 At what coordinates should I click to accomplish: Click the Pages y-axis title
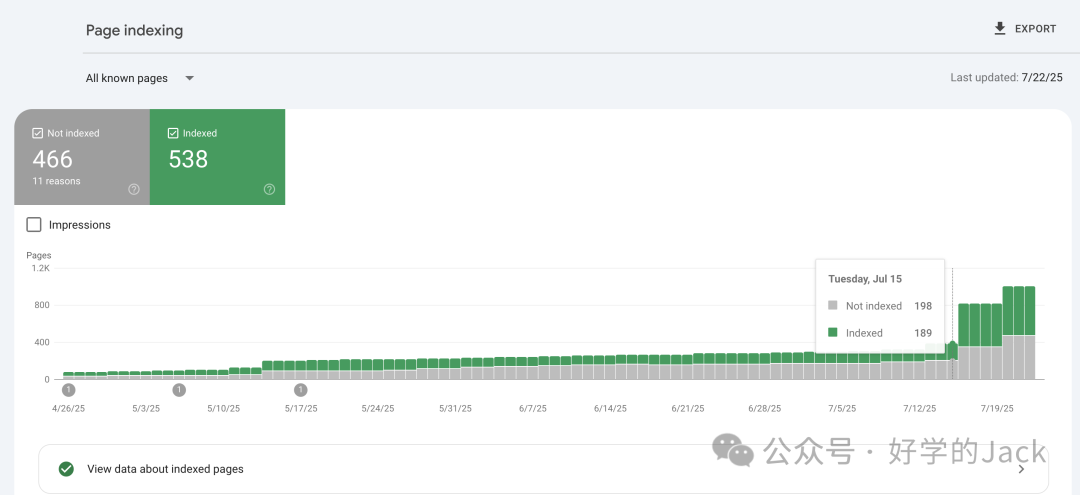[39, 255]
